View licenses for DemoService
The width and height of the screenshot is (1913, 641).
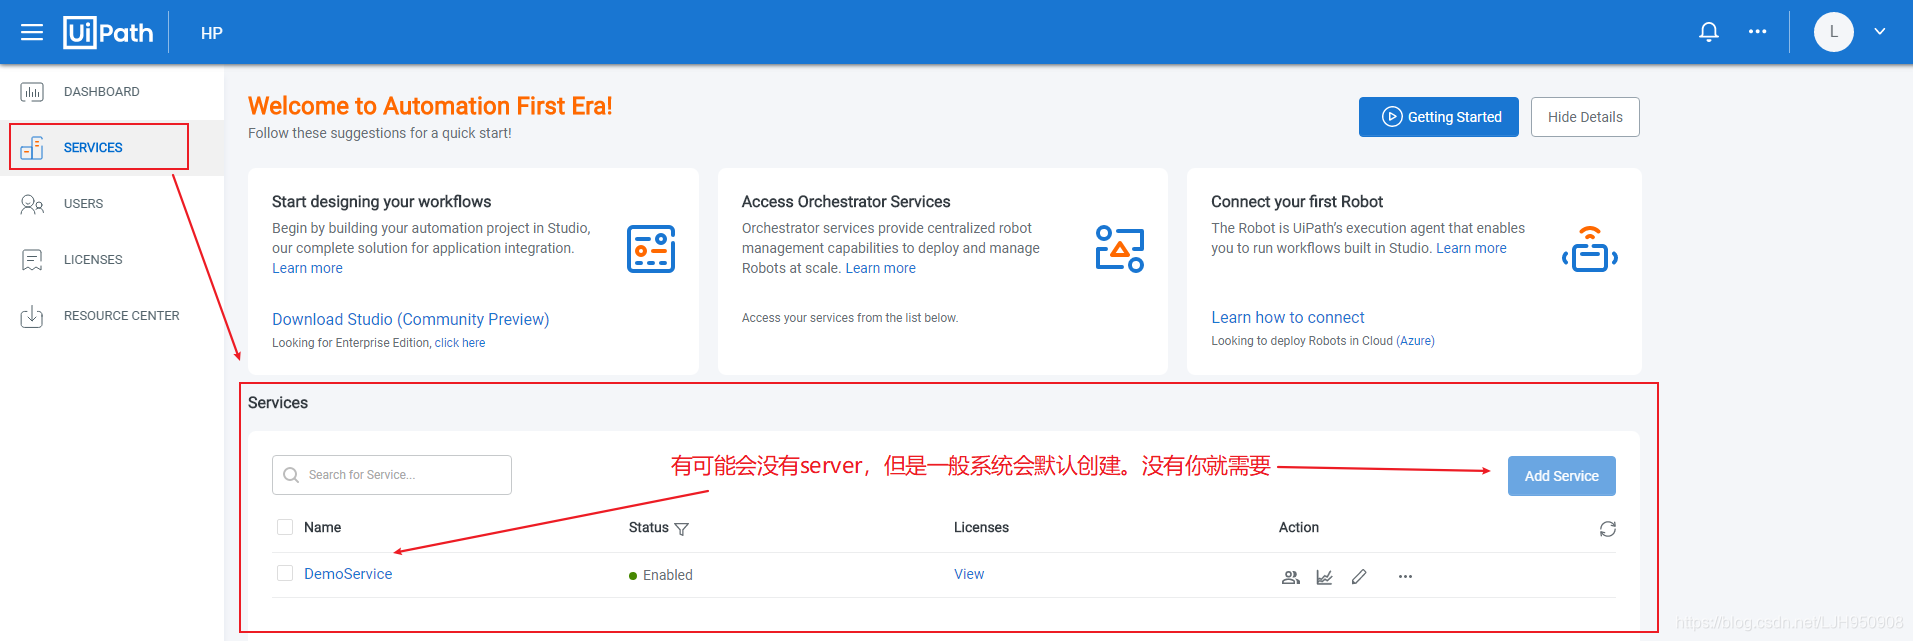(969, 574)
